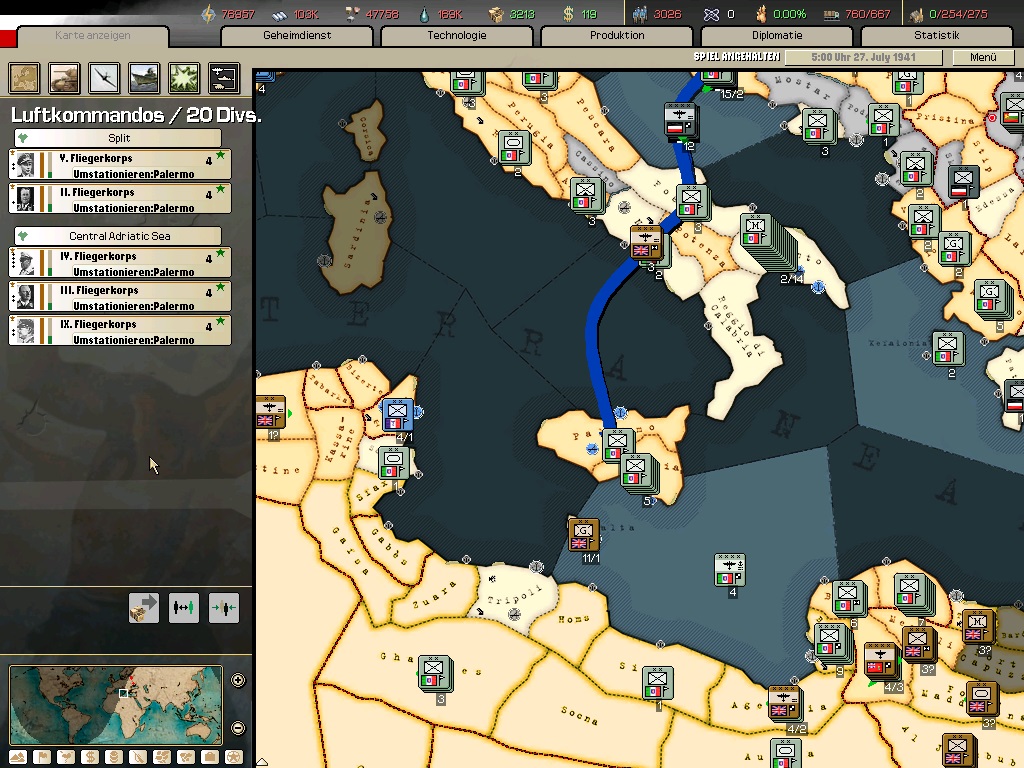Open the Diplomatie tab
Viewport: 1024px width, 768px height.
777,36
